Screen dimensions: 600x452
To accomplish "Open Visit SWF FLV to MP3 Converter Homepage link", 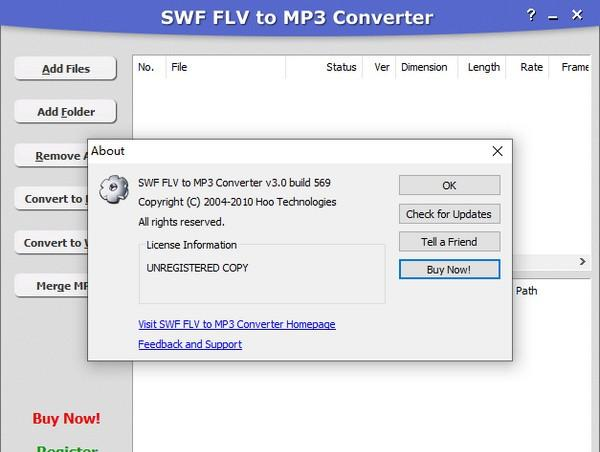I will pos(236,324).
